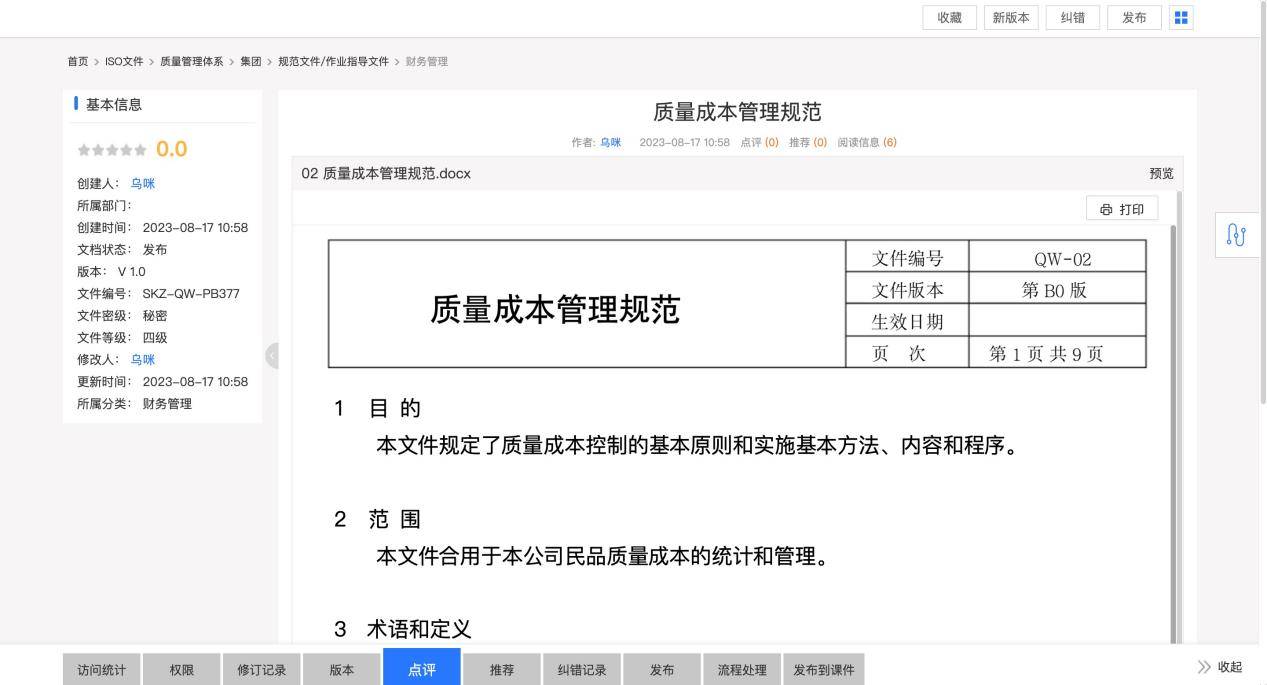The width and height of the screenshot is (1267, 685).
Task: Click the 0.0 rating score
Action: pos(171,149)
